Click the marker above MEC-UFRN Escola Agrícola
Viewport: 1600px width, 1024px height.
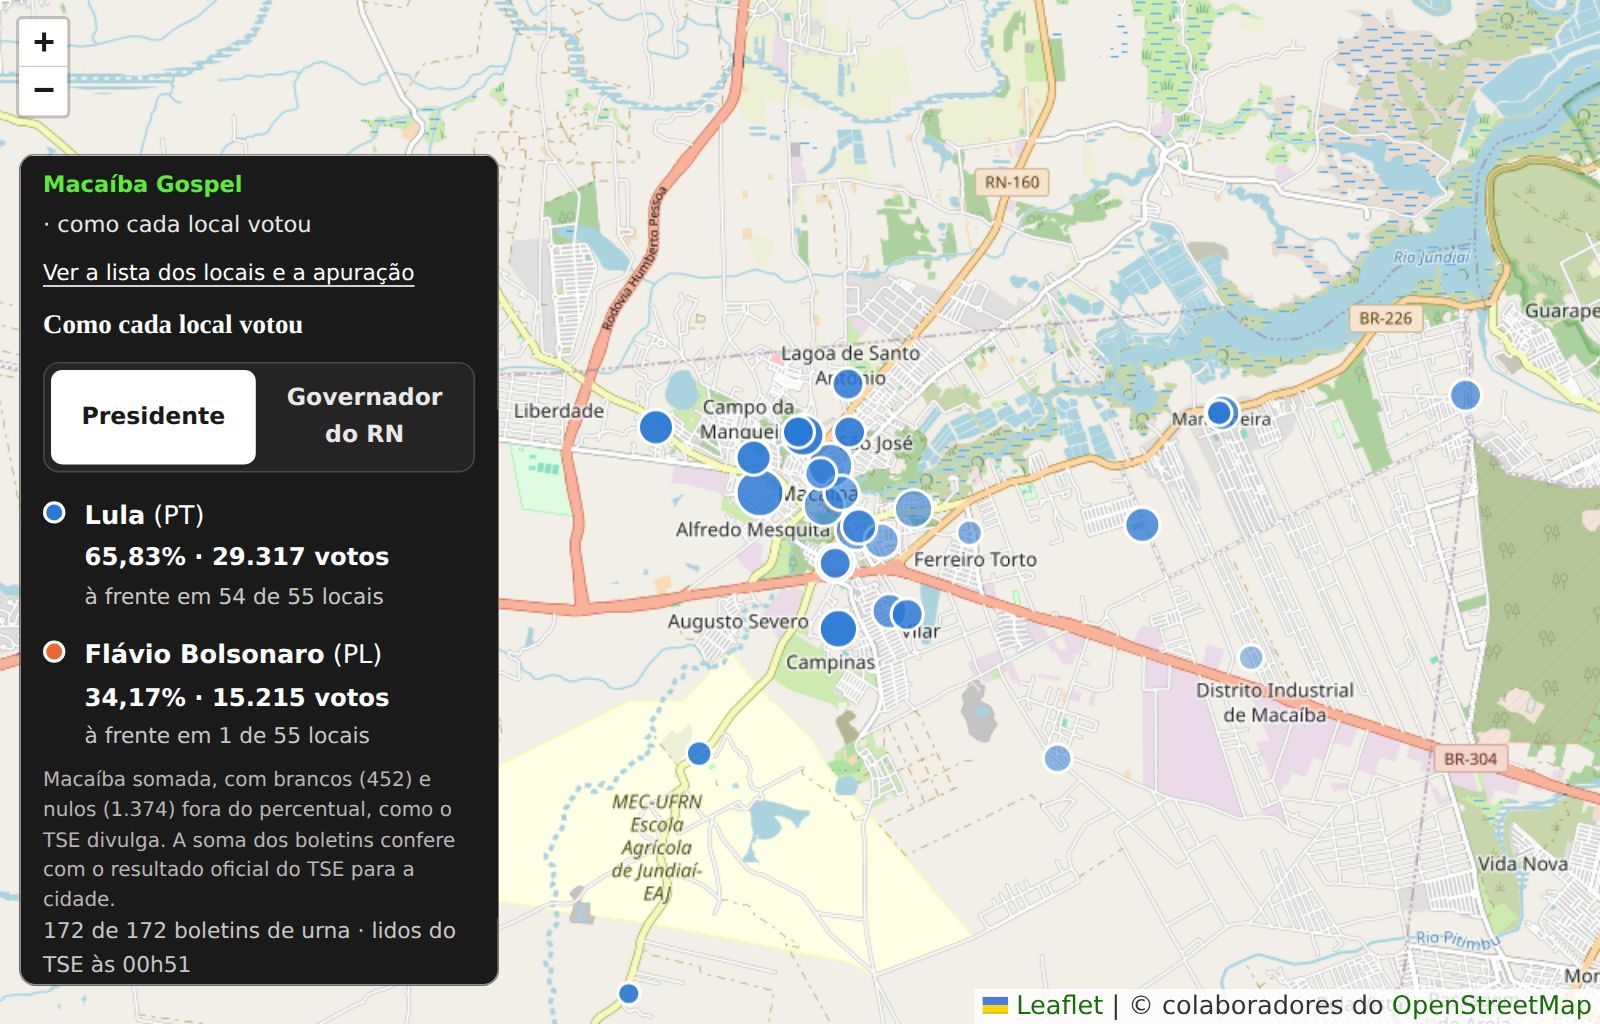click(x=699, y=753)
